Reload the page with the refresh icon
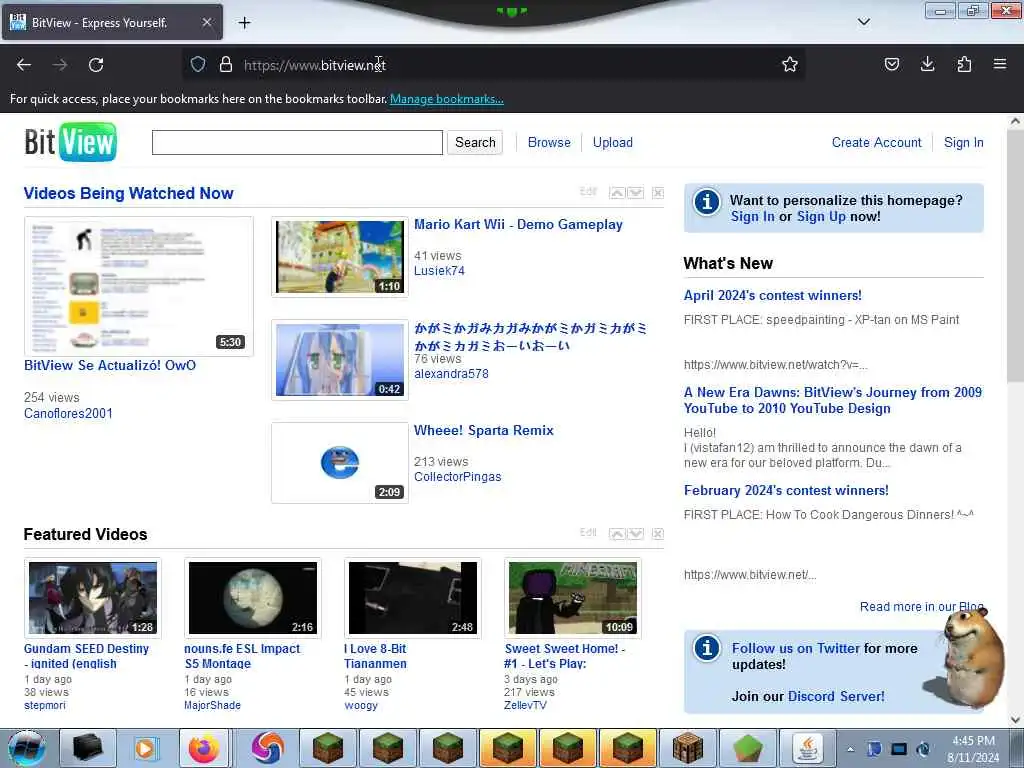Screen dimensions: 1024x768 (x=96, y=65)
